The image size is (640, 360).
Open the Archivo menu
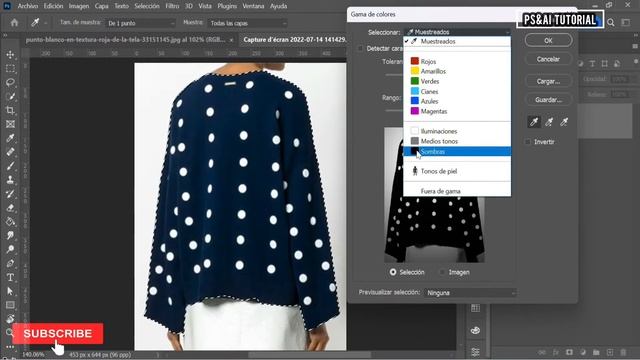click(x=28, y=6)
